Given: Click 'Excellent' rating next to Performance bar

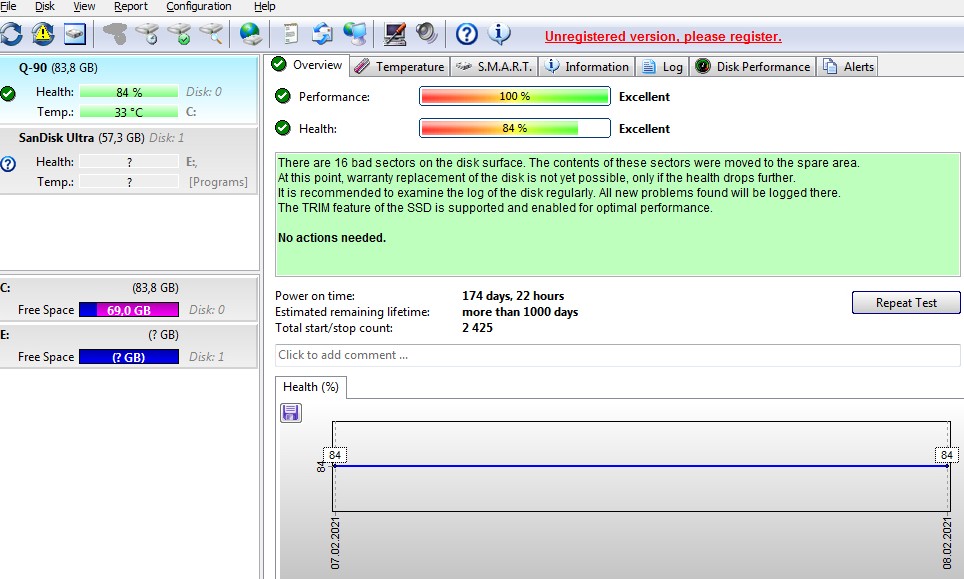Looking at the screenshot, I should (644, 96).
